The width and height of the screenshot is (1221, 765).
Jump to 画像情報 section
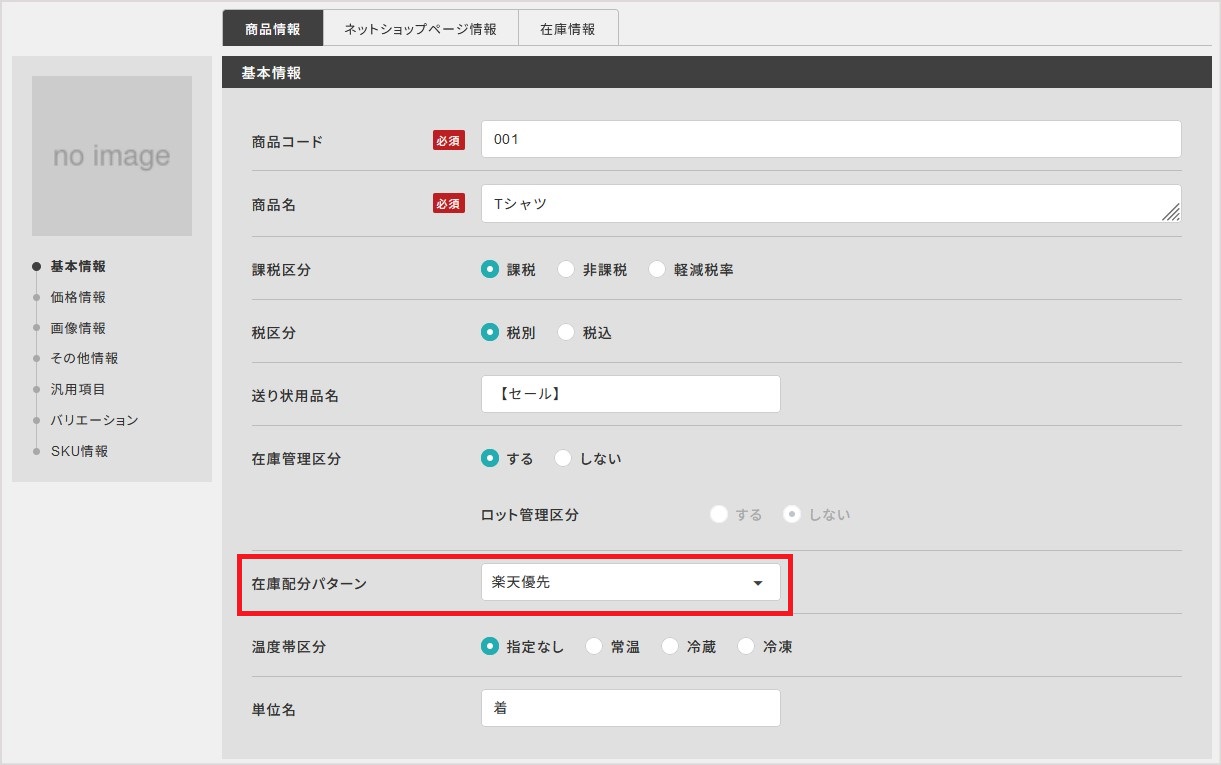pyautogui.click(x=78, y=328)
